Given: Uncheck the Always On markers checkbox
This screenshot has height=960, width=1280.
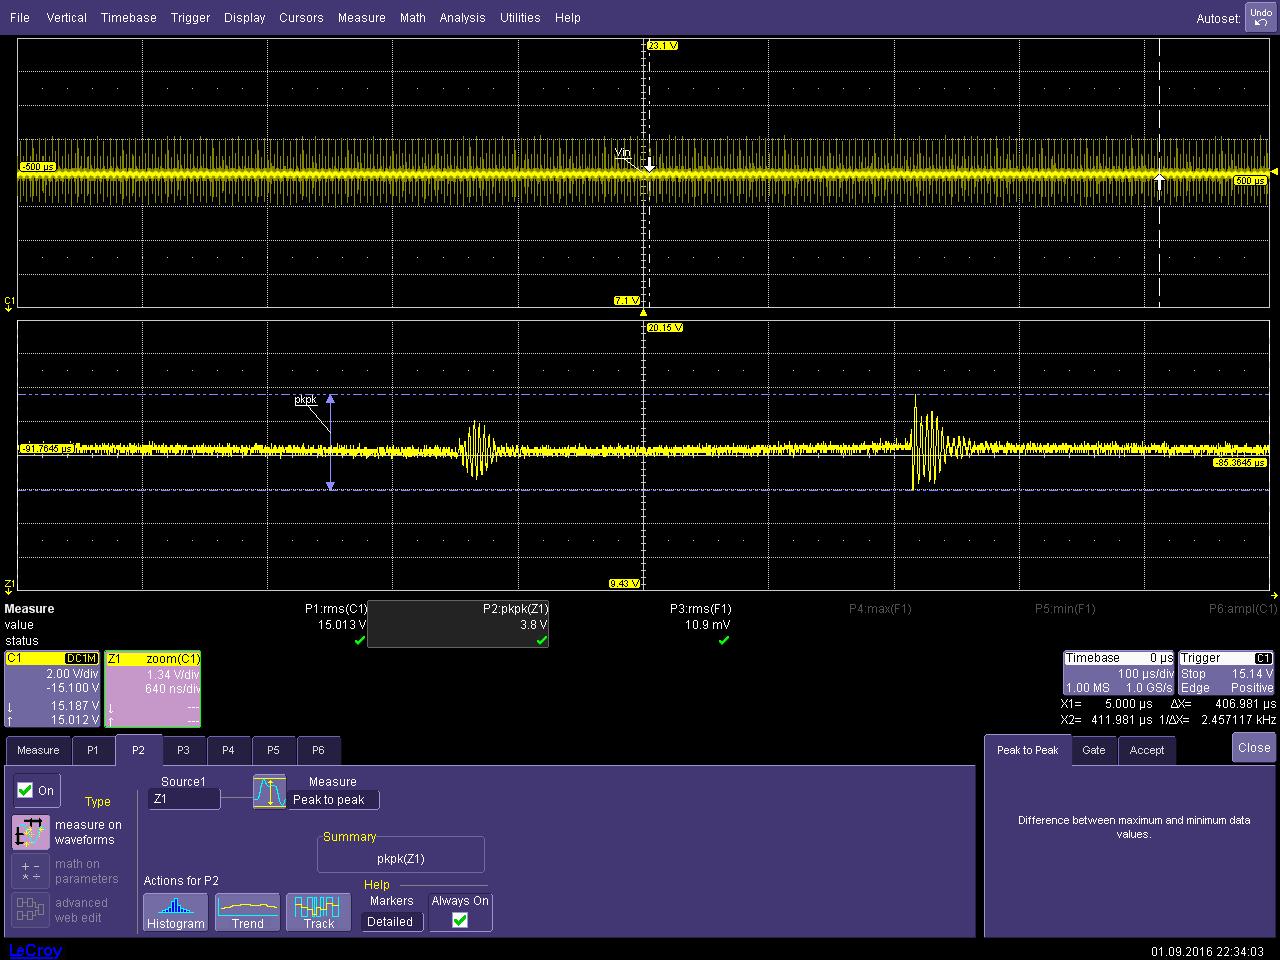Looking at the screenshot, I should click(x=460, y=920).
